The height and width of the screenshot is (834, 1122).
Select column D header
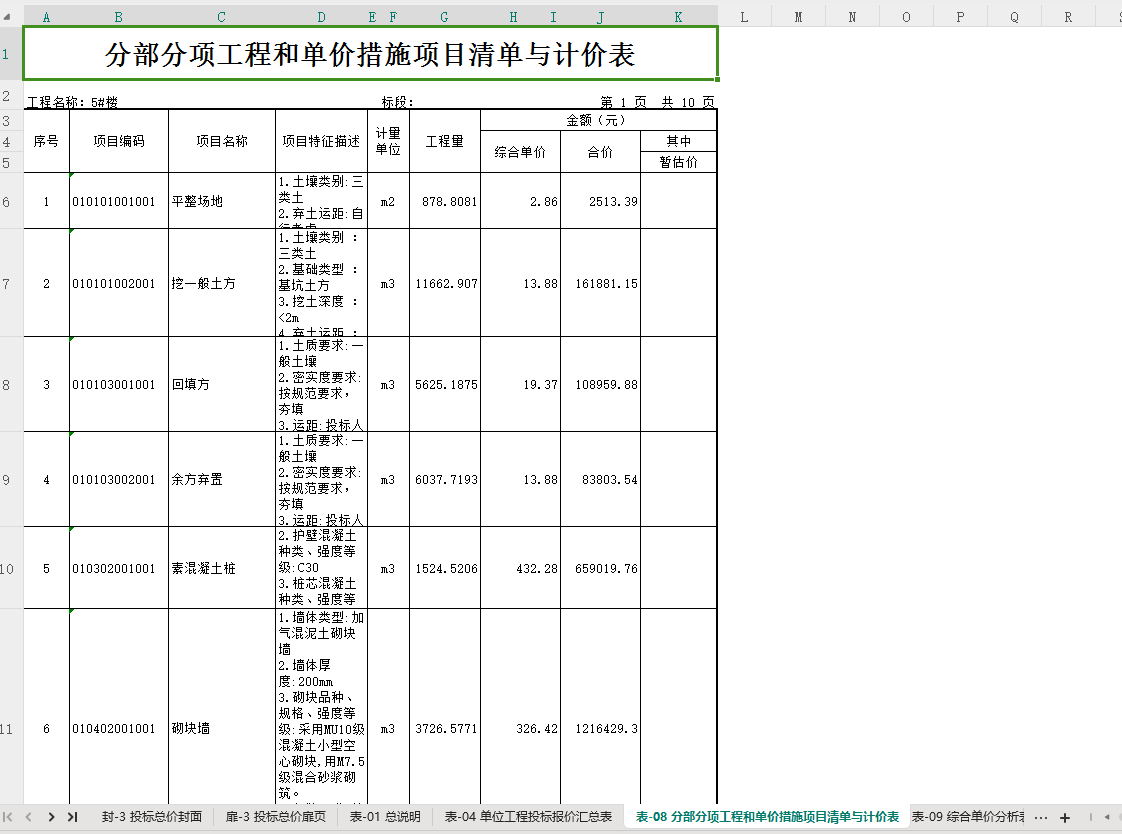pyautogui.click(x=321, y=17)
